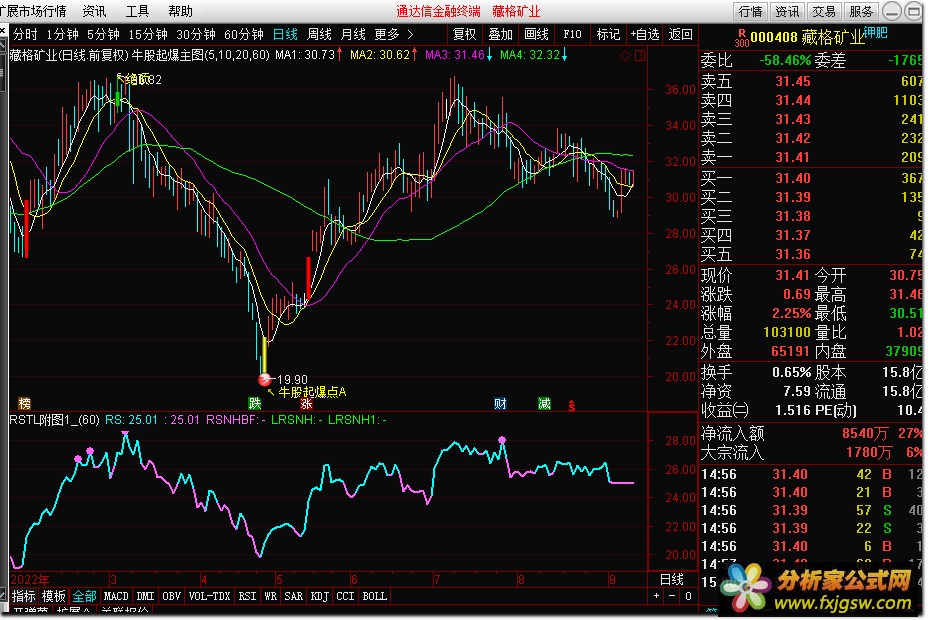Click main chart indicator title 牛股起爆主图
The height and width of the screenshot is (620, 928).
coord(167,55)
